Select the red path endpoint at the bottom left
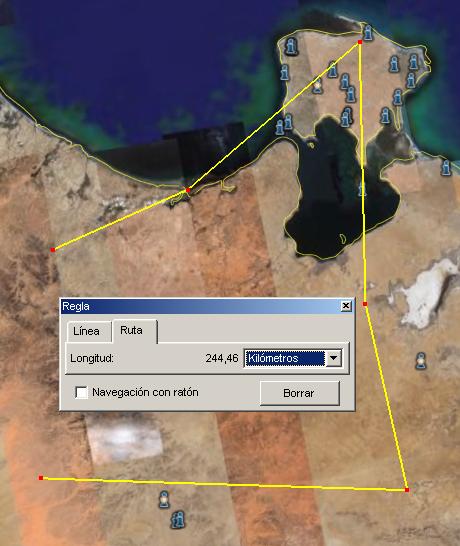This screenshot has width=460, height=546. tap(41, 478)
